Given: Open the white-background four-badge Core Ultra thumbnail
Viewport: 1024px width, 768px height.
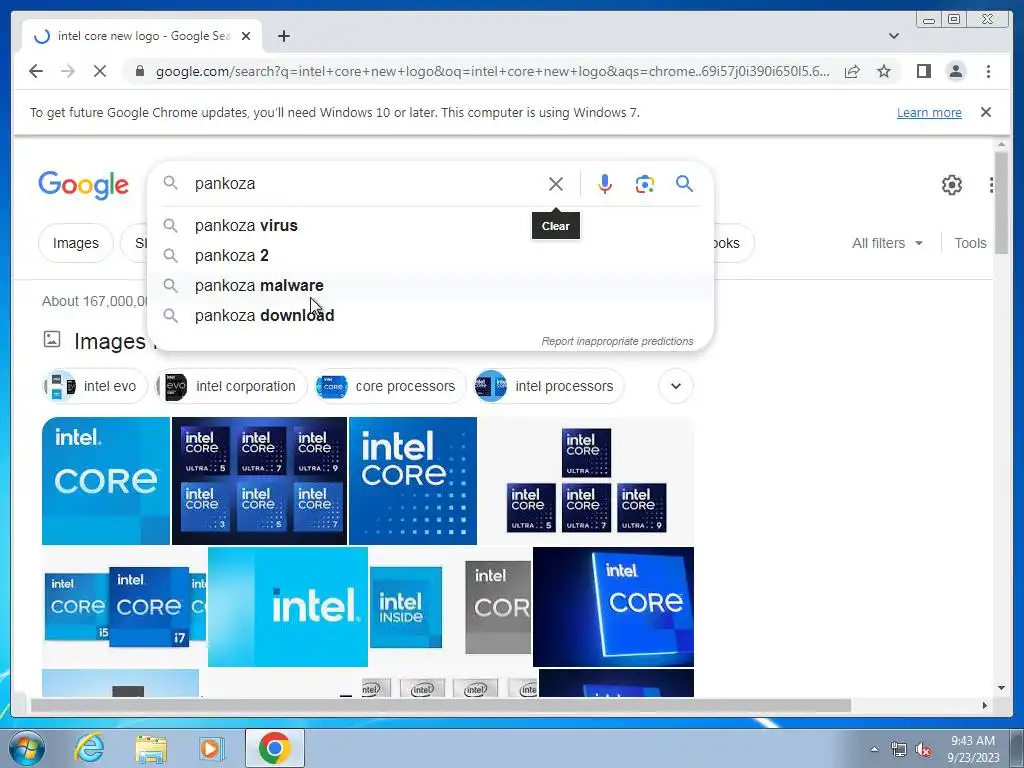Looking at the screenshot, I should coord(586,481).
